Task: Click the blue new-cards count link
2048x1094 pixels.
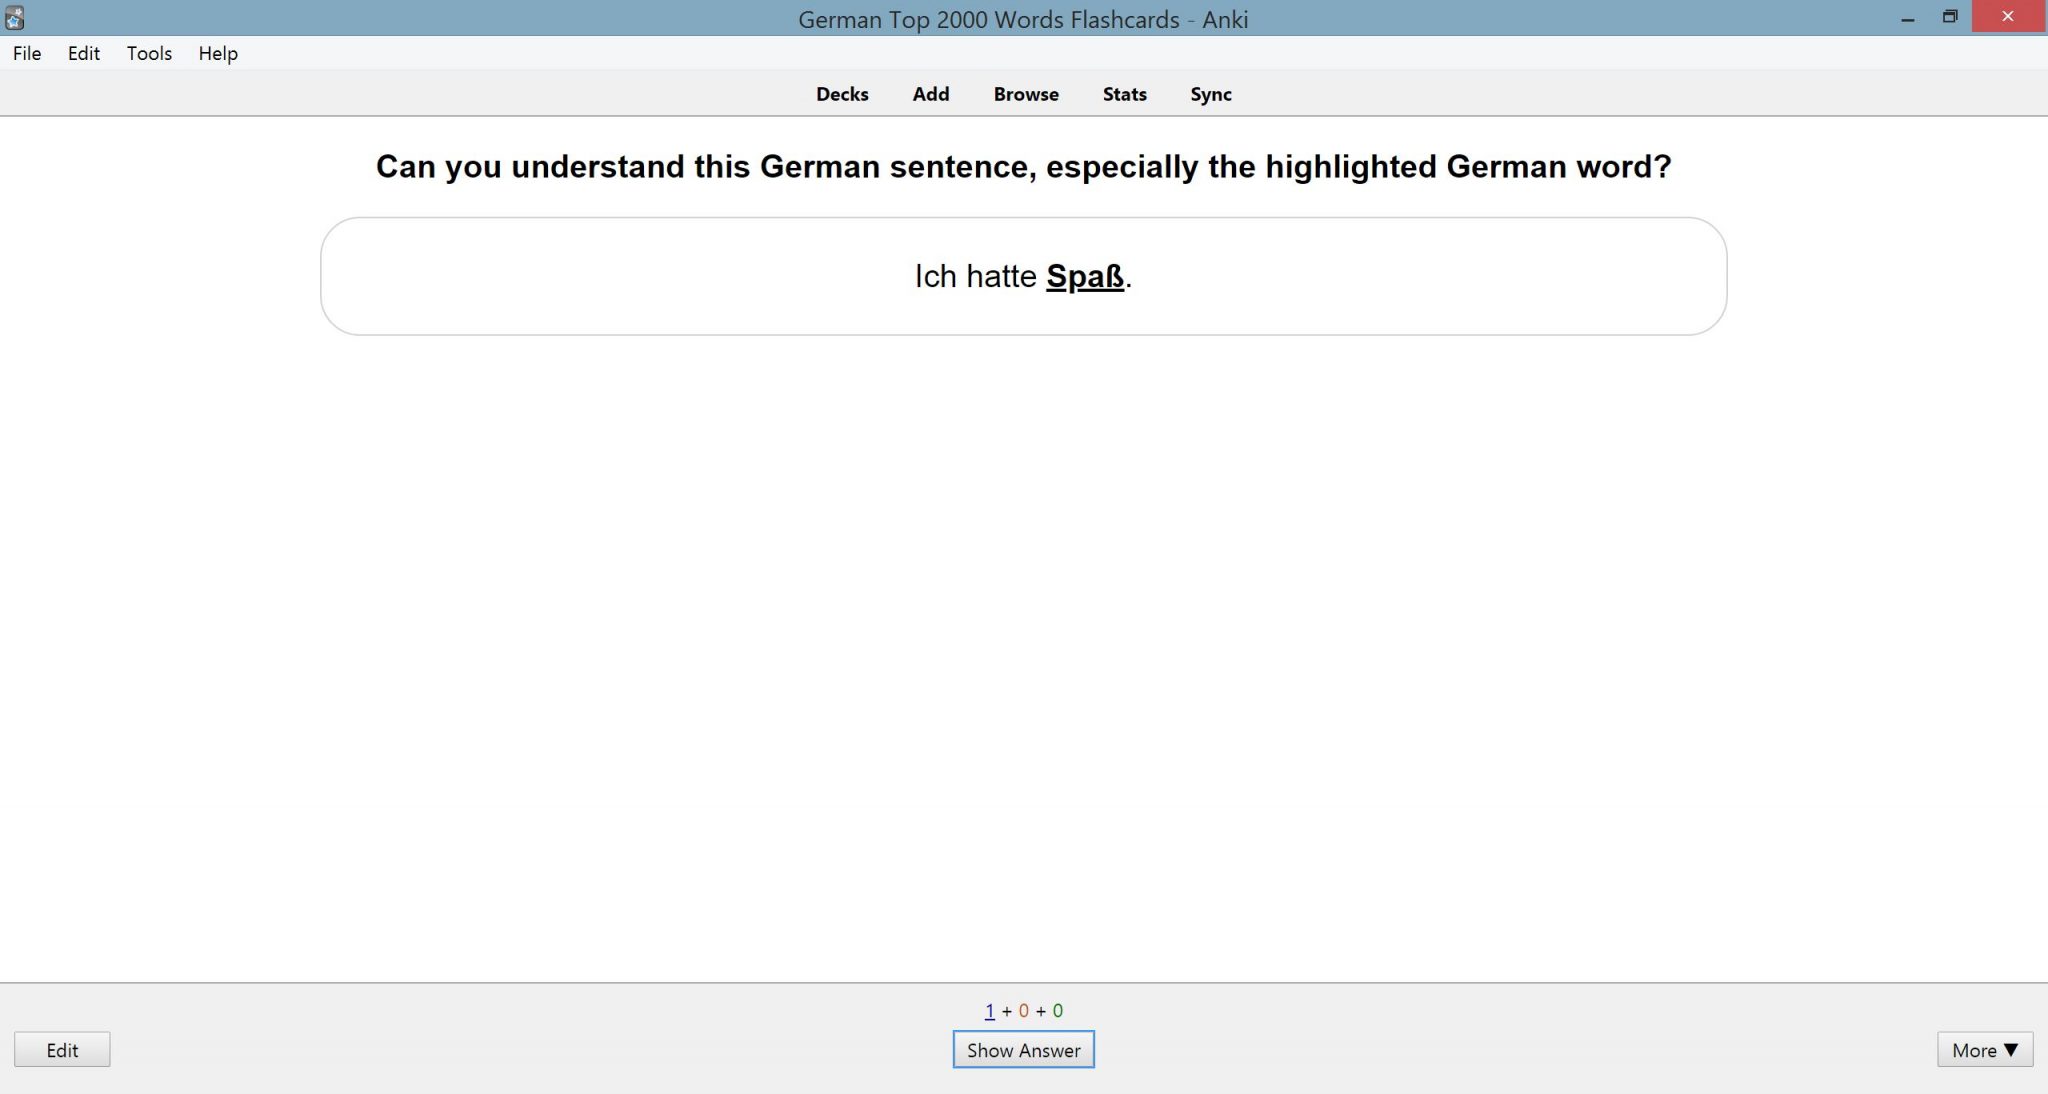Action: point(988,1010)
